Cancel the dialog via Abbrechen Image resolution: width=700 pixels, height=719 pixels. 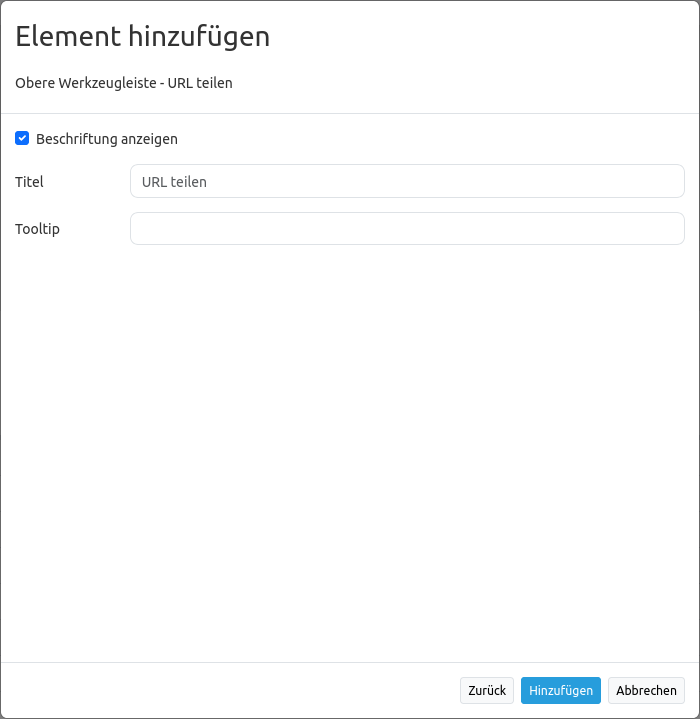646,690
